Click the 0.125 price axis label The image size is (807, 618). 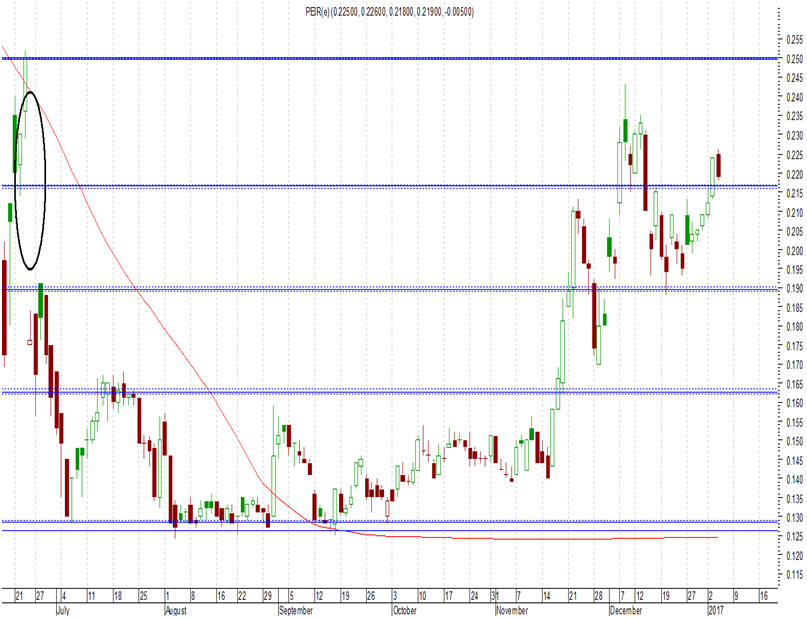[x=795, y=537]
